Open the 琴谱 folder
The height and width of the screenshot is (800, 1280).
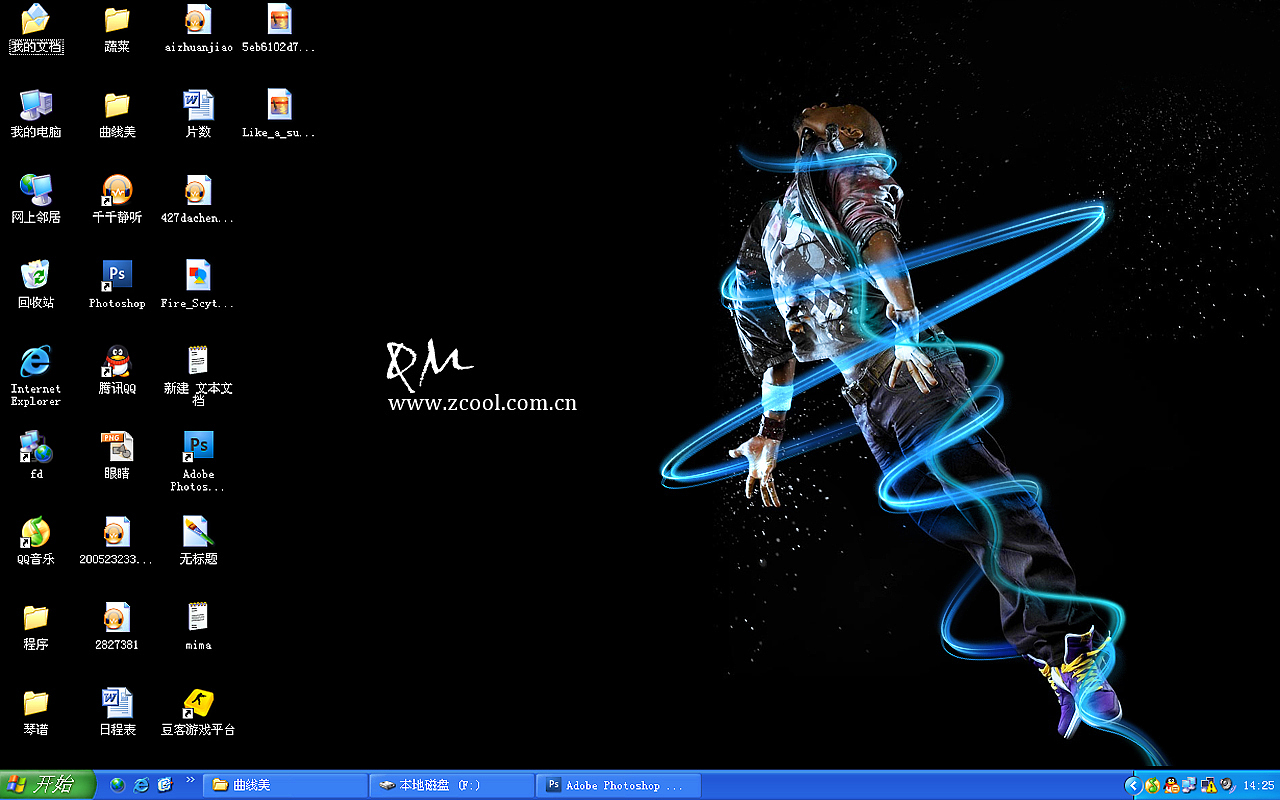(x=36, y=712)
